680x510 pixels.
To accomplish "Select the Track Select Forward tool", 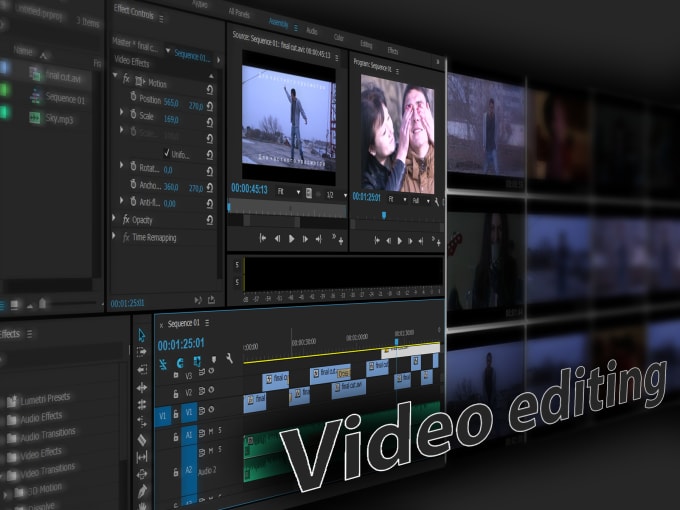I will point(141,352).
